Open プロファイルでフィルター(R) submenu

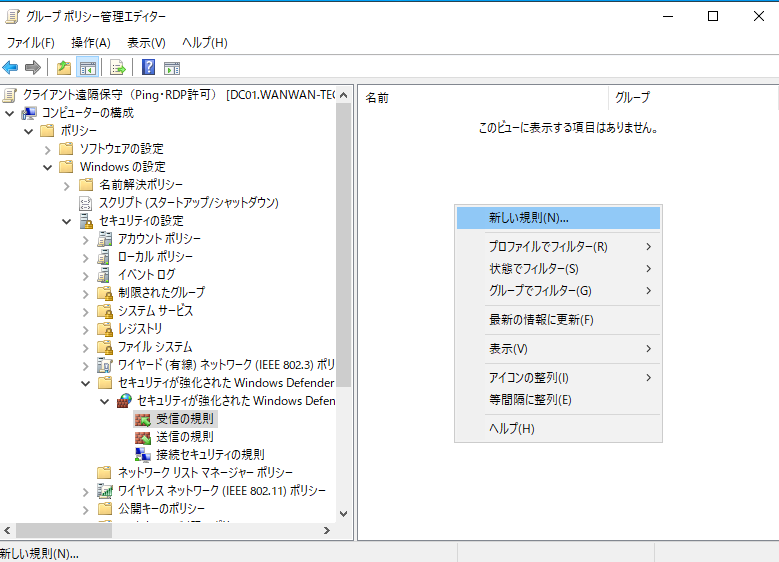click(x=558, y=246)
